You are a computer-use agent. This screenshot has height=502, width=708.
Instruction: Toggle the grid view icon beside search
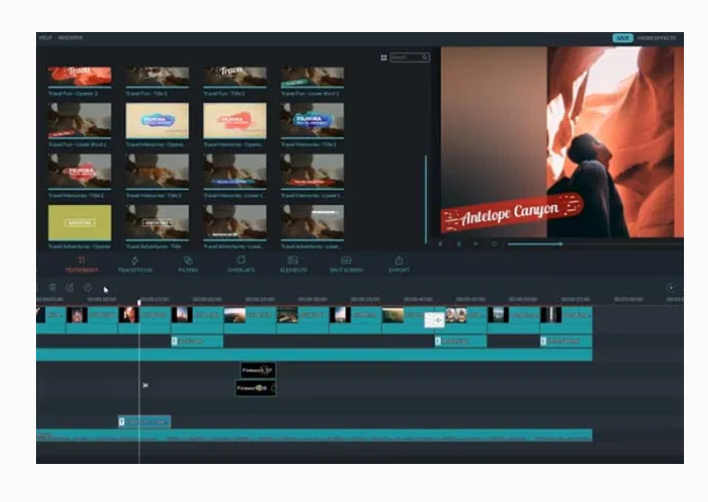[x=384, y=57]
